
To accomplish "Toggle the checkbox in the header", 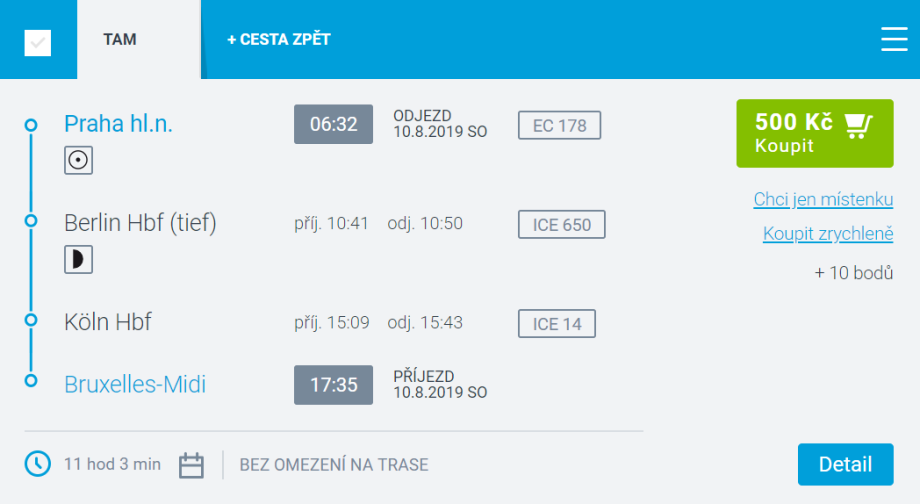I will coord(38,42).
